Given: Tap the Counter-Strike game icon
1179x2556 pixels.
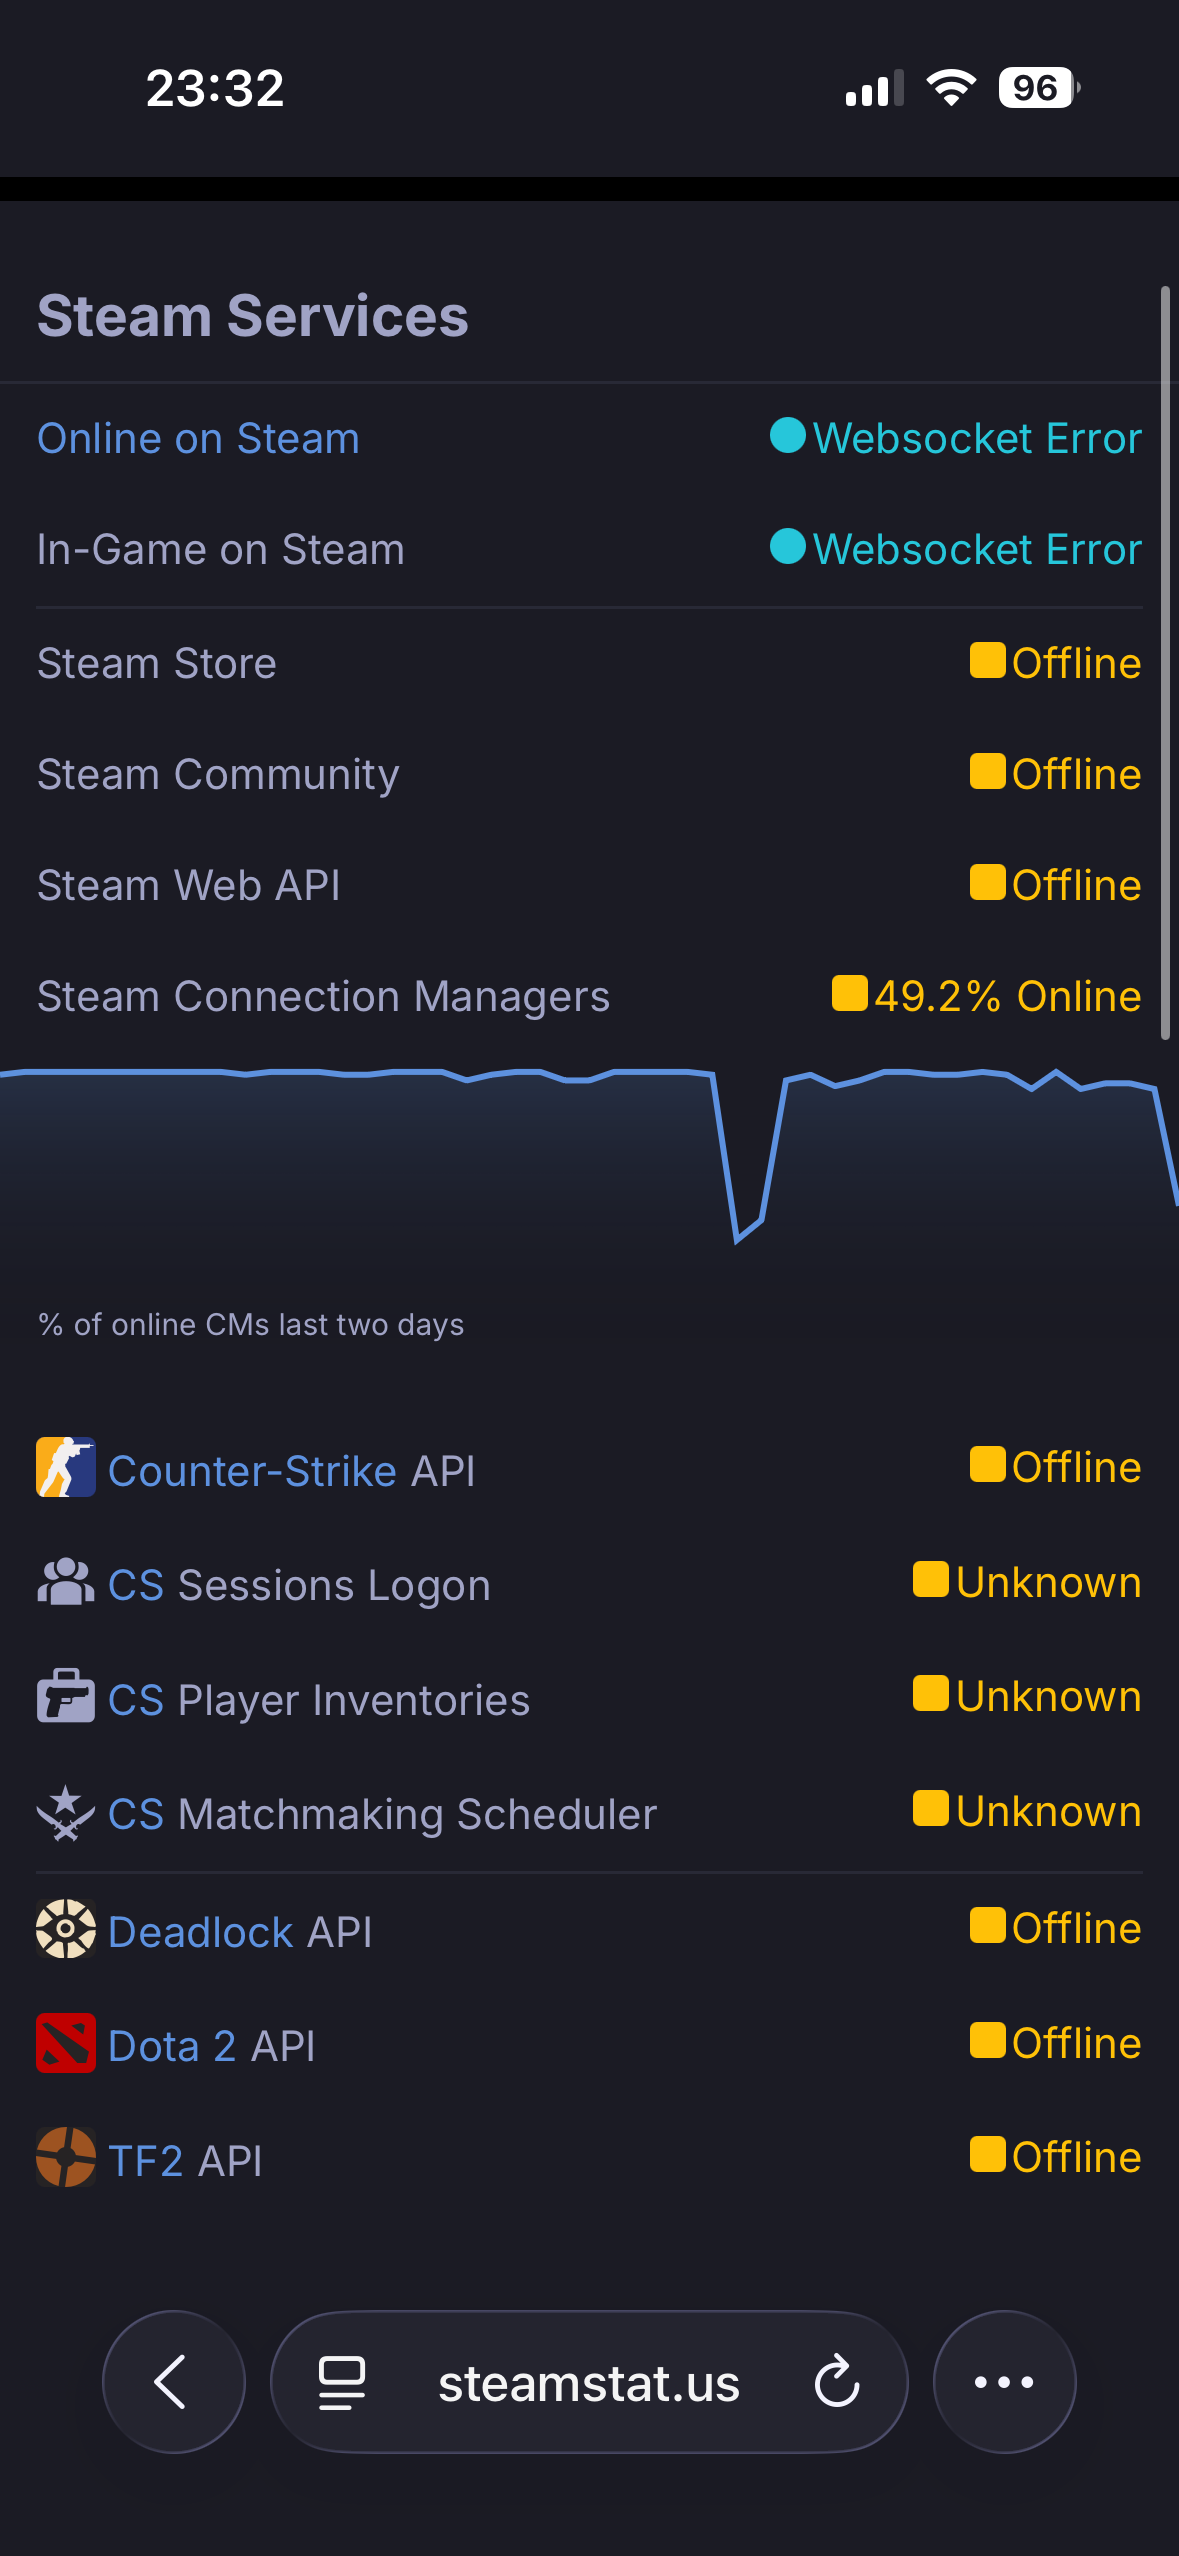Looking at the screenshot, I should (66, 1467).
